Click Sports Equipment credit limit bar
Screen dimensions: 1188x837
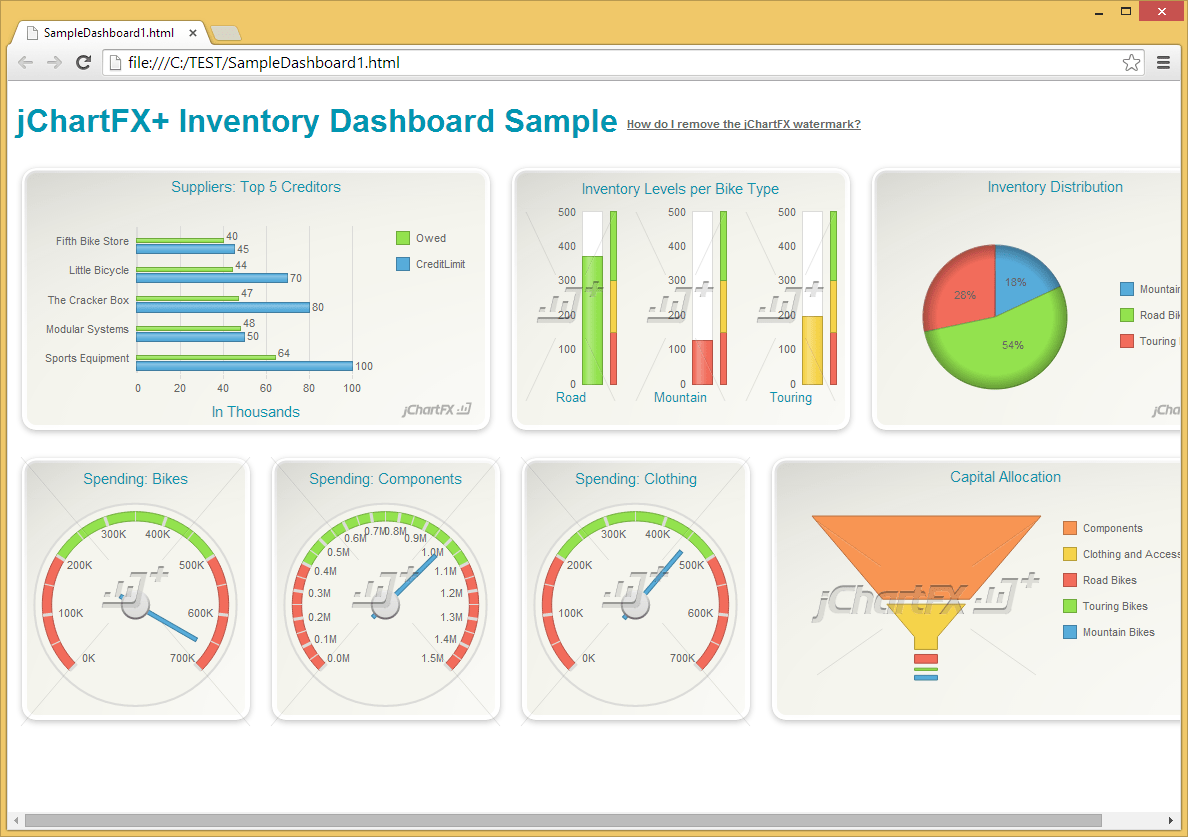(x=244, y=366)
